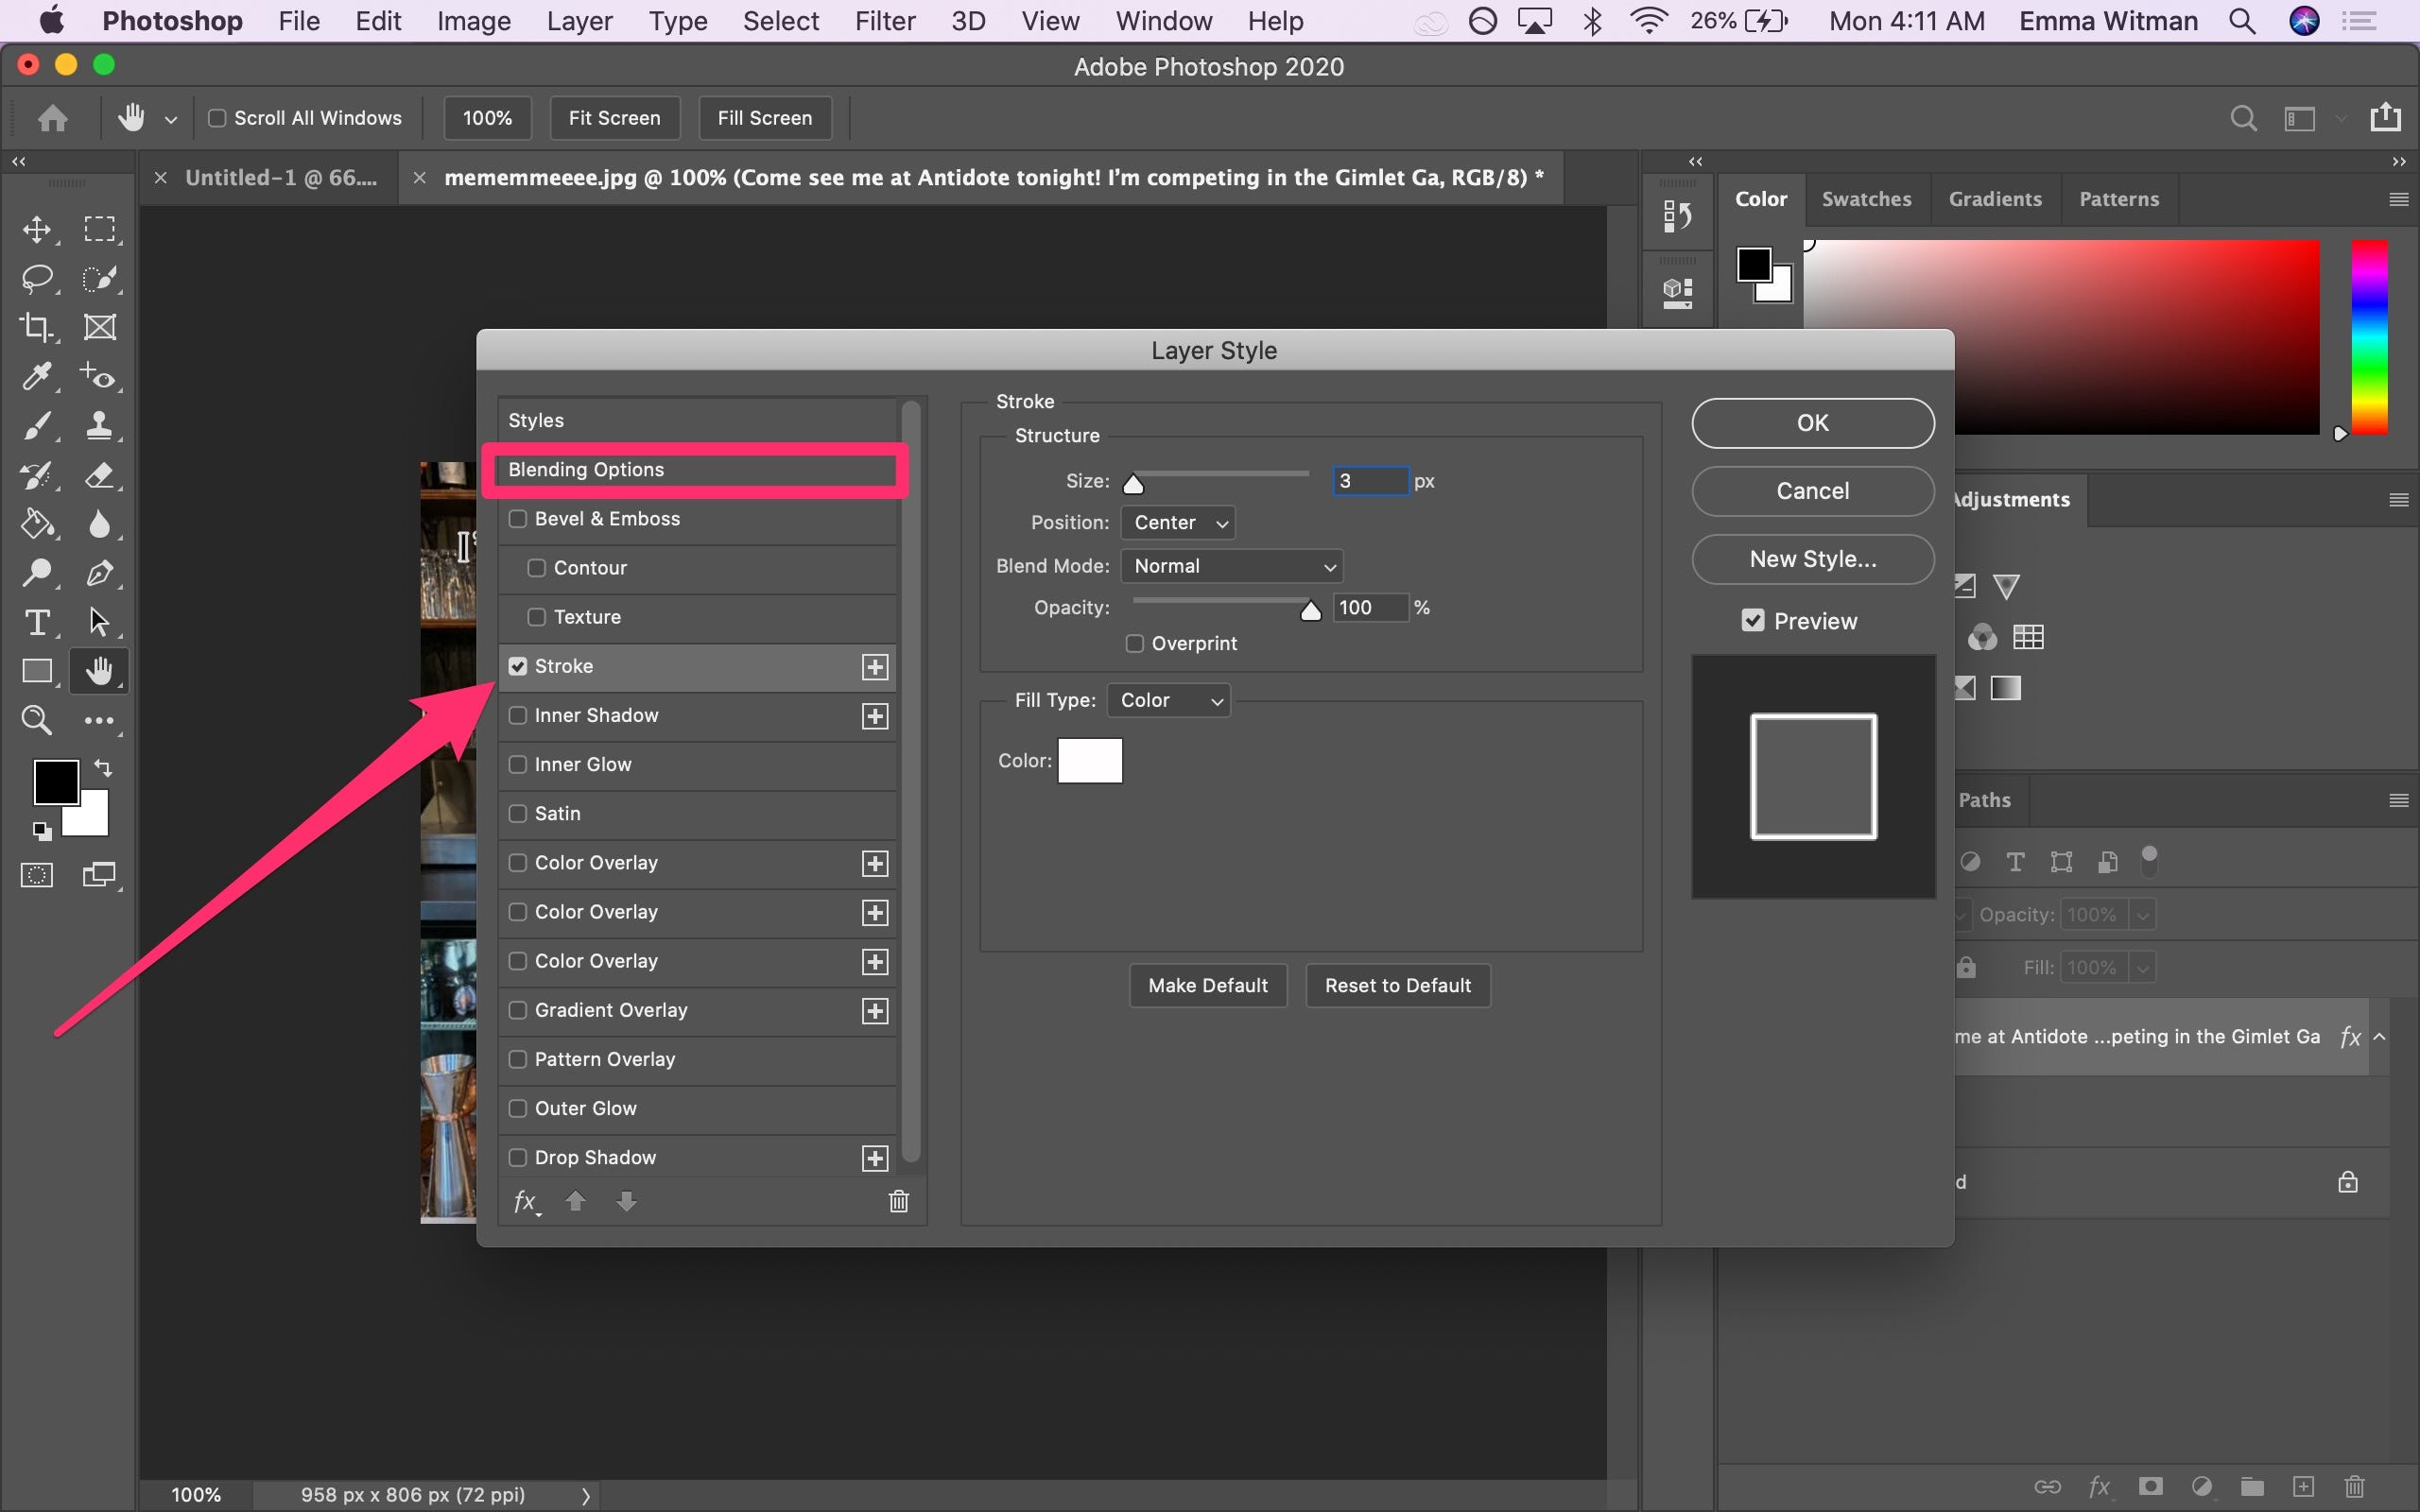Click the stroke Size slider handle
This screenshot has width=2420, height=1512.
(x=1133, y=485)
